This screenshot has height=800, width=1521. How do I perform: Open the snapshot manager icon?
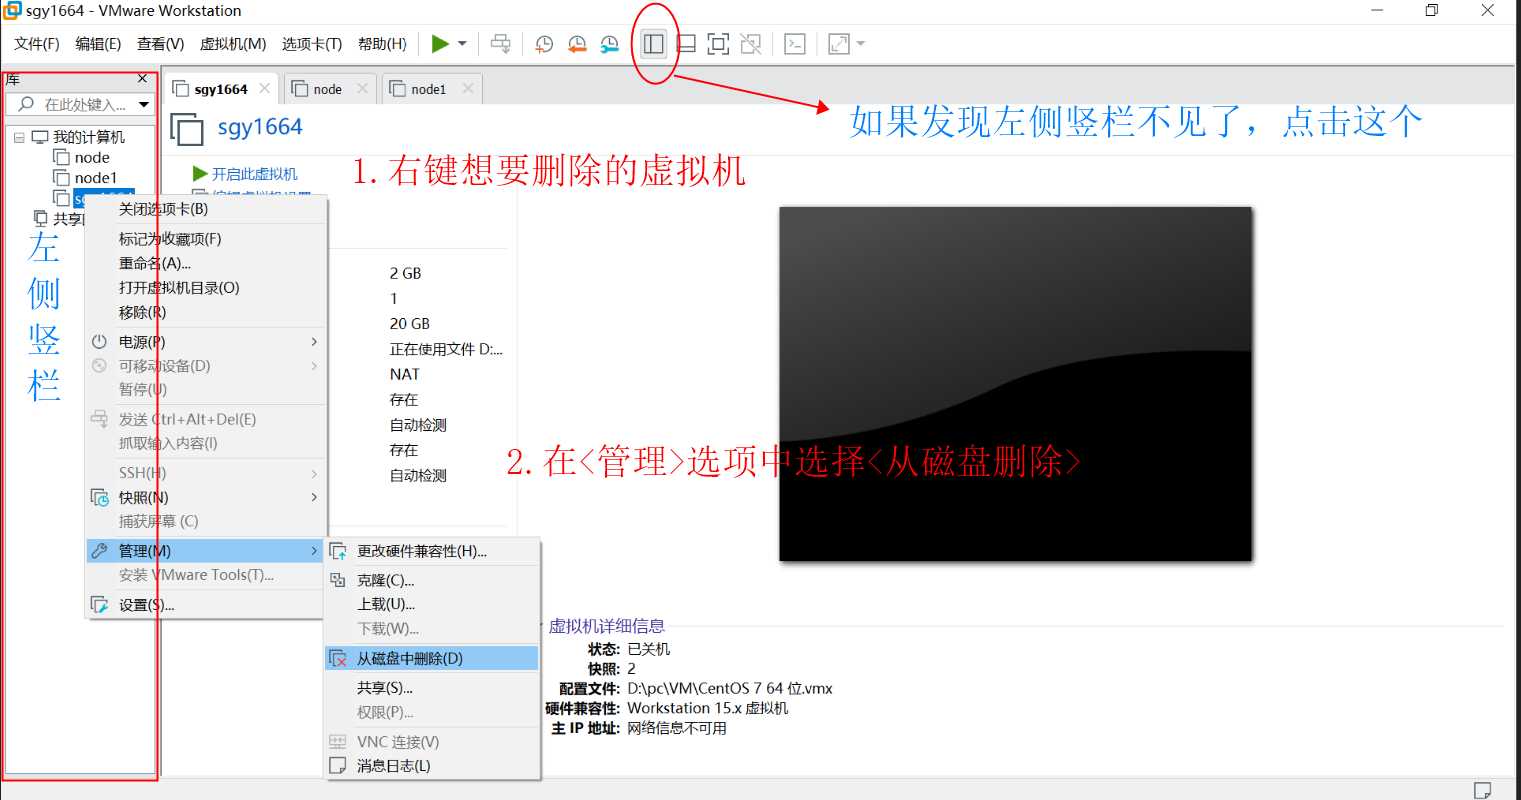coord(609,44)
